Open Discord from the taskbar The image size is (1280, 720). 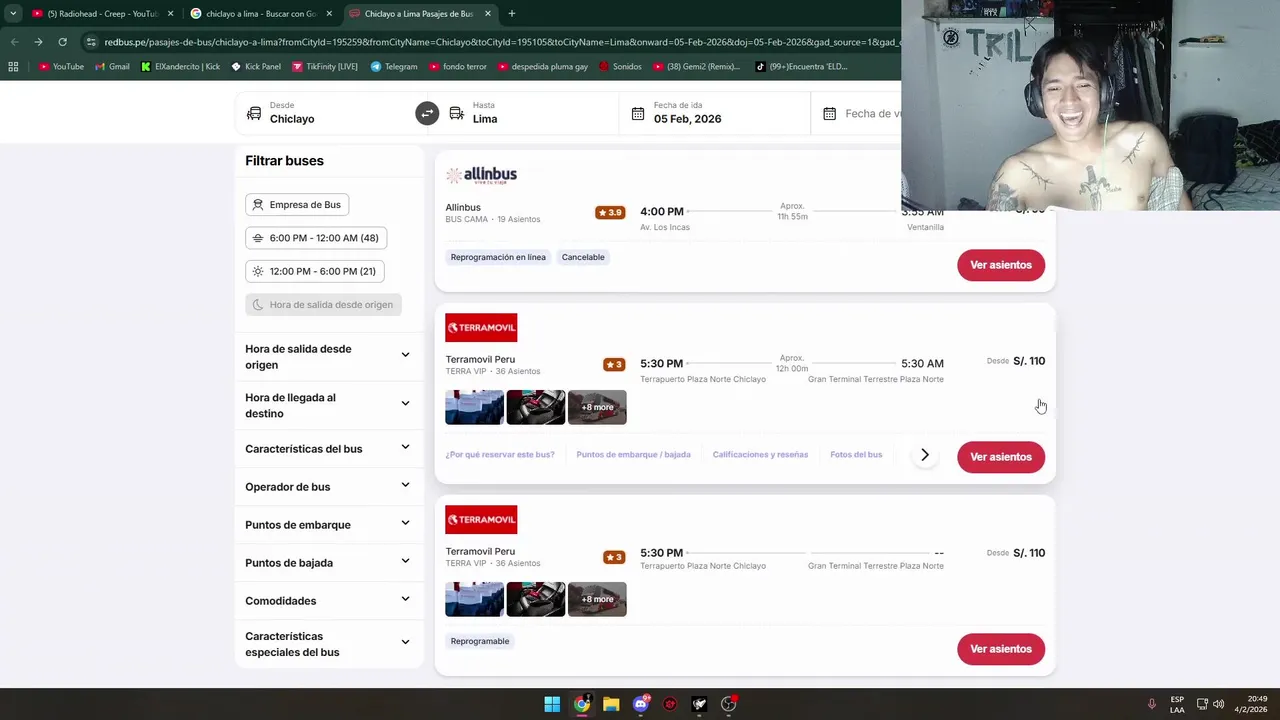click(641, 704)
